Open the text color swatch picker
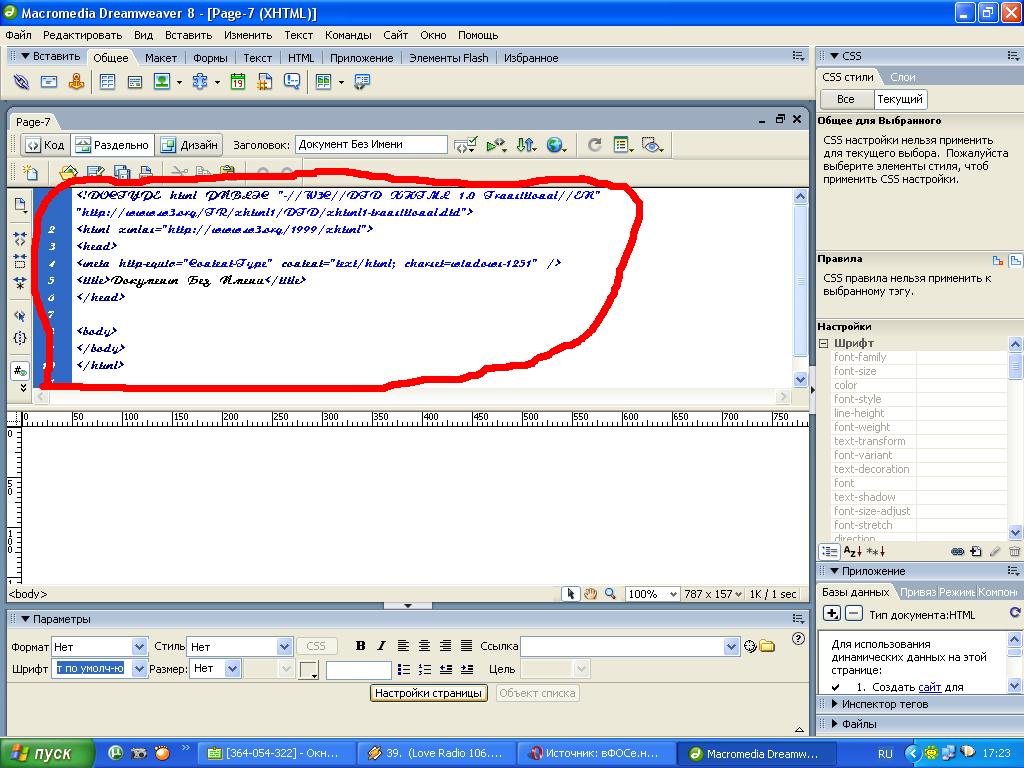 (309, 669)
